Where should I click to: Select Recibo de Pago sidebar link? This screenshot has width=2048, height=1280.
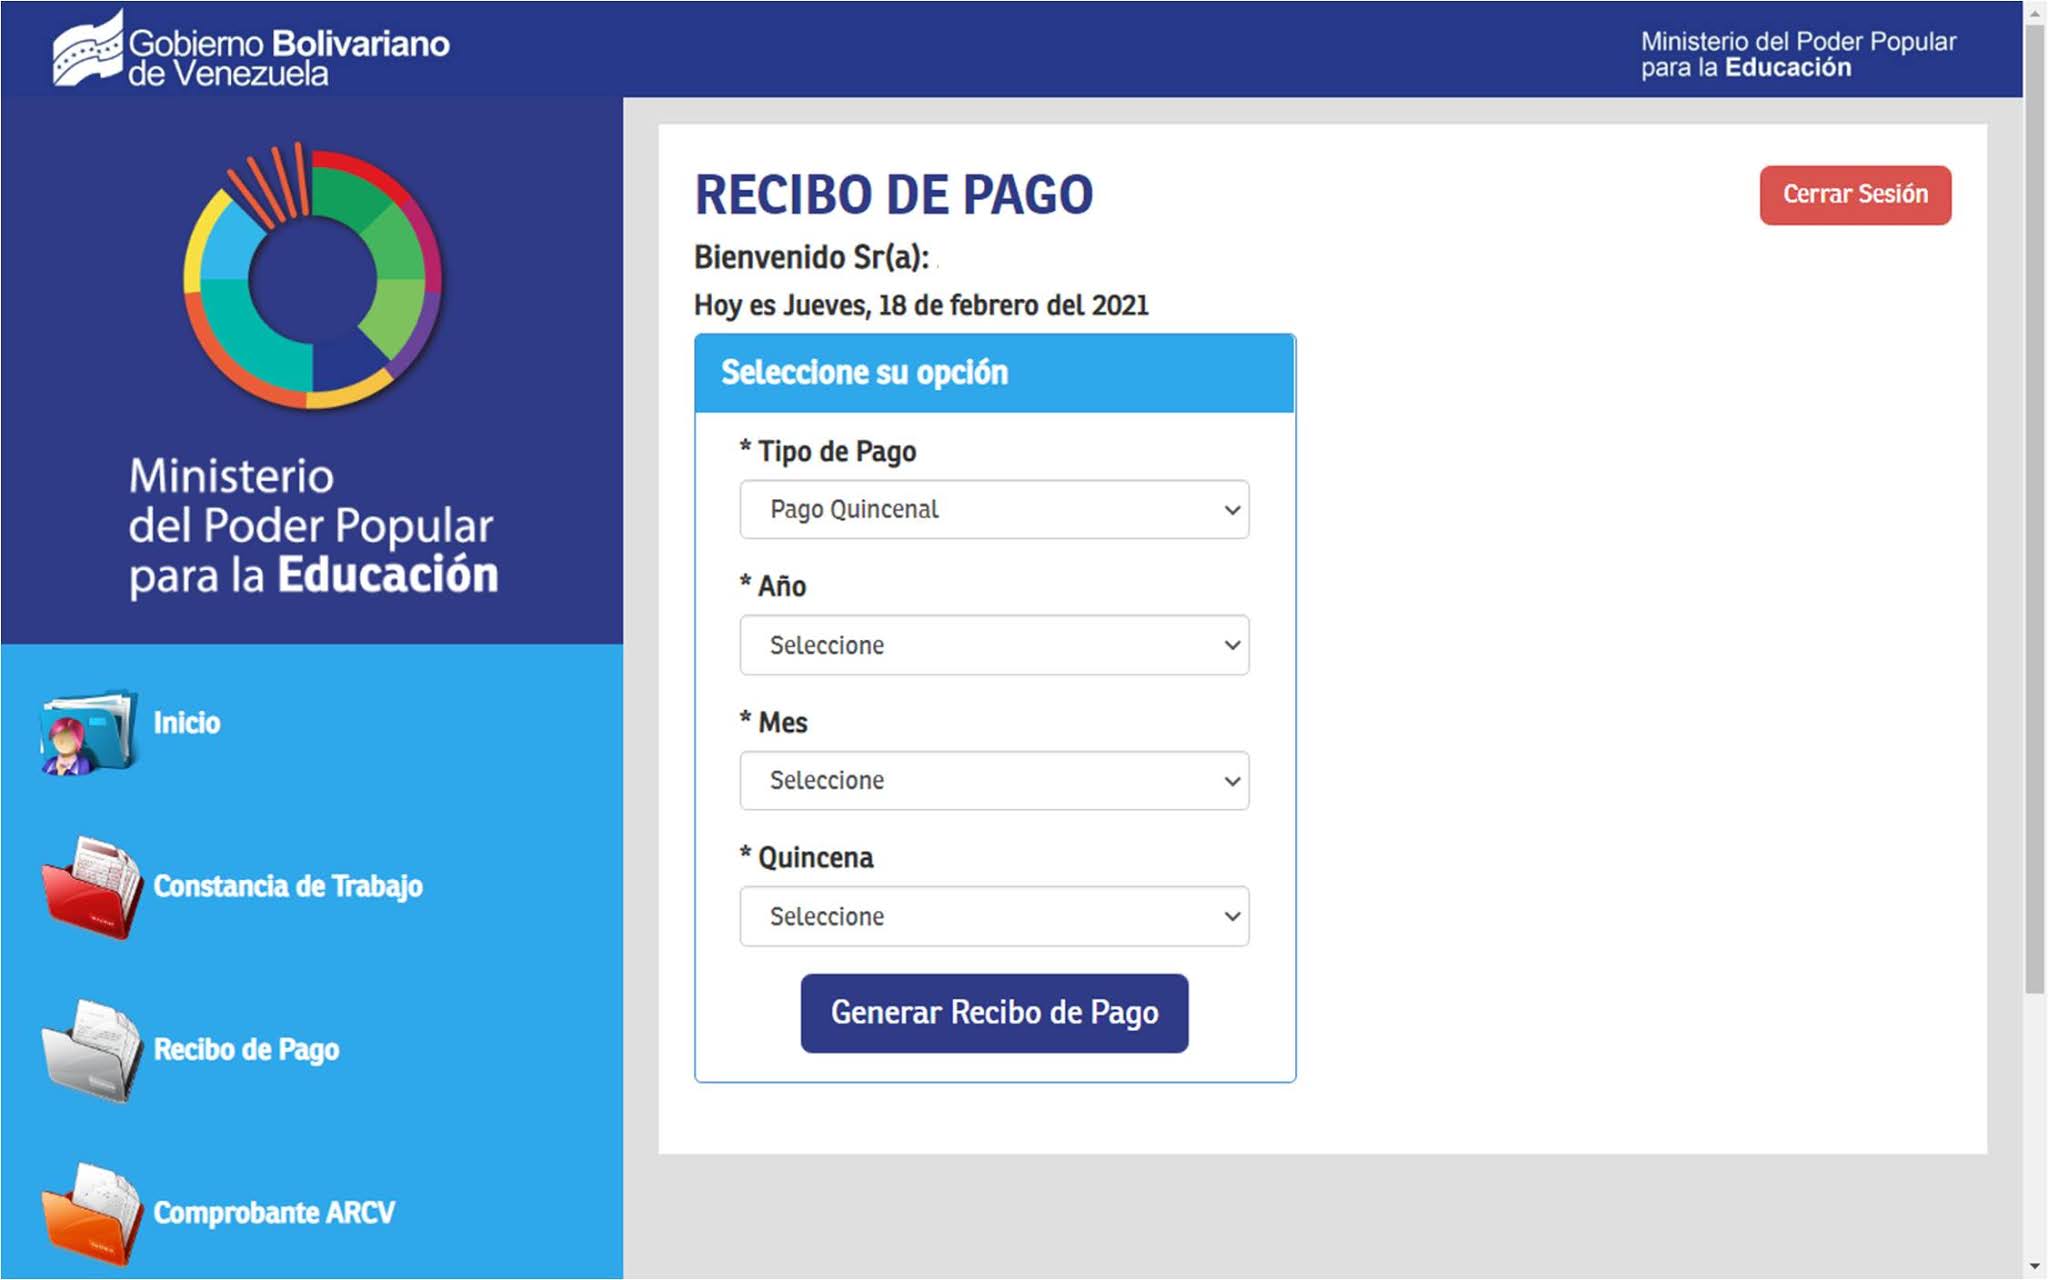point(246,1050)
